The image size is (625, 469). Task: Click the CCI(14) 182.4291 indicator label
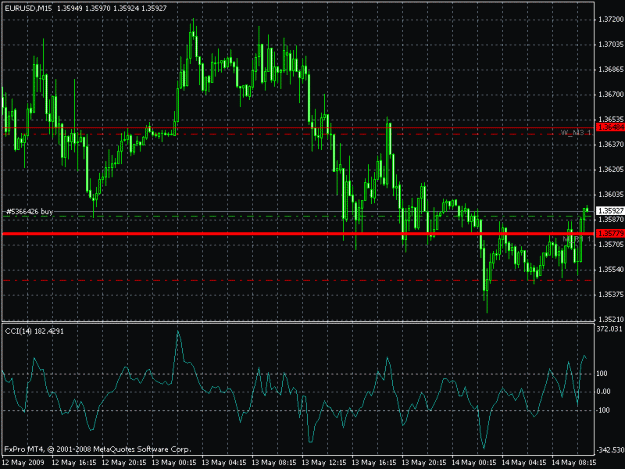pyautogui.click(x=34, y=331)
